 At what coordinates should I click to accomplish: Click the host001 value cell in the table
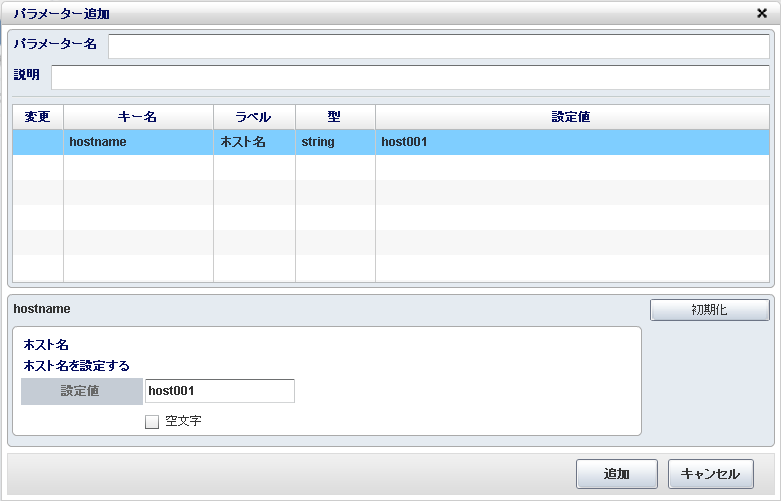click(x=572, y=142)
